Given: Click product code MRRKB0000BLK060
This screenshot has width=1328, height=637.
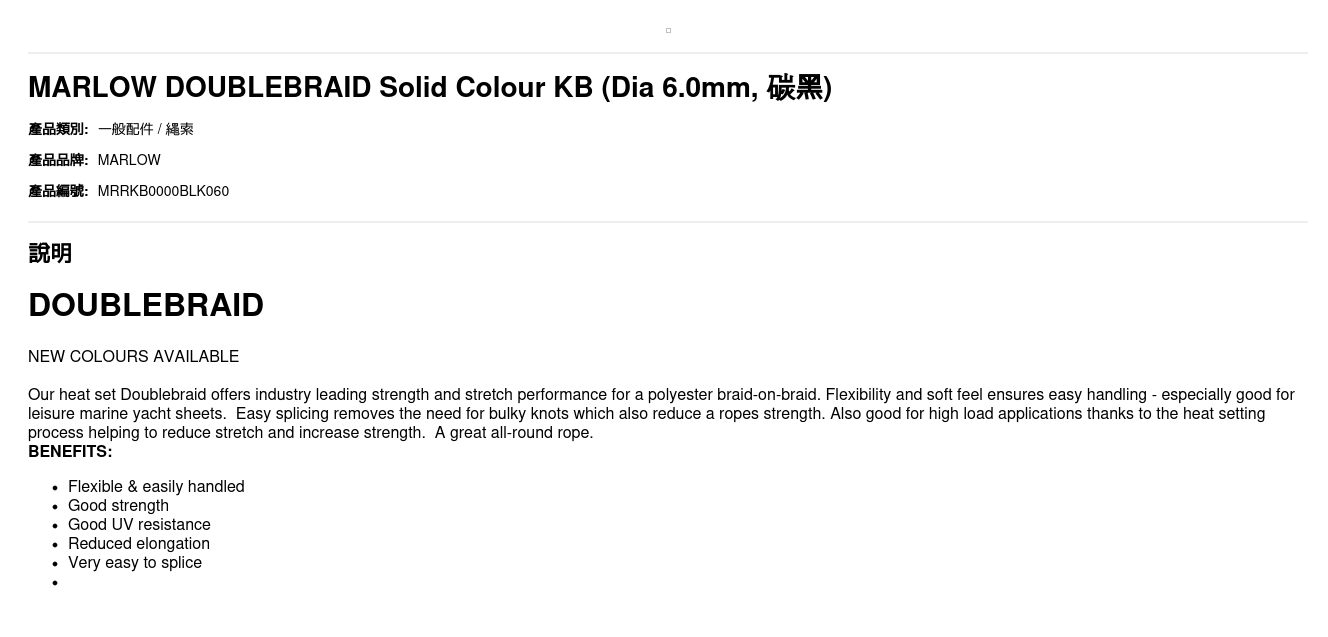Looking at the screenshot, I should click(163, 191).
